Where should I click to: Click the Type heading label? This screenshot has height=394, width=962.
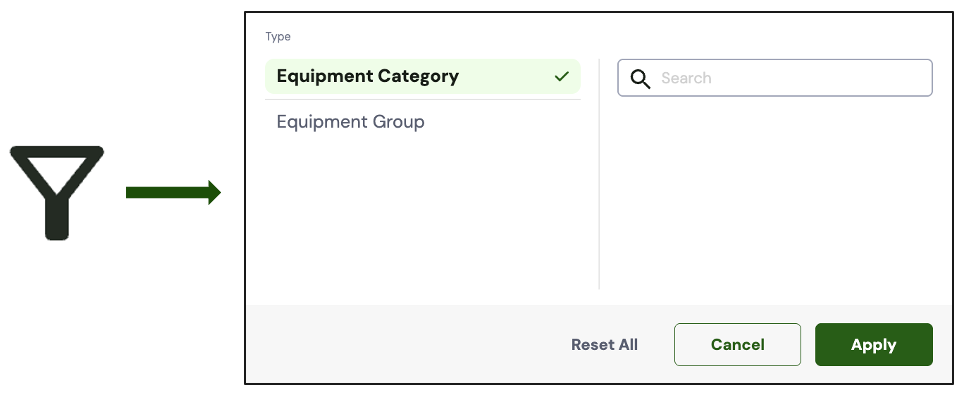tap(278, 37)
